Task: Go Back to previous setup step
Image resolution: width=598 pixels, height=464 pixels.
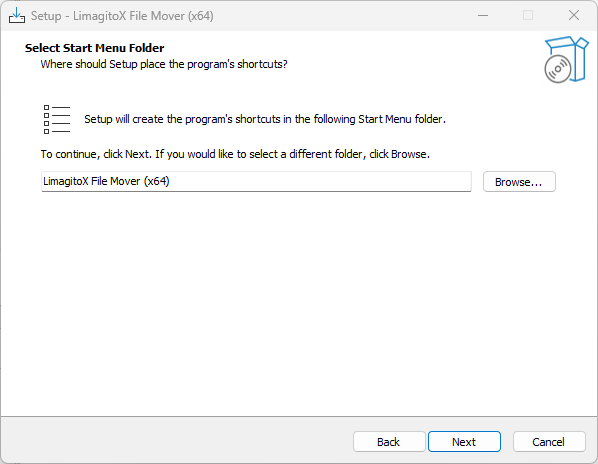Action: (x=389, y=442)
